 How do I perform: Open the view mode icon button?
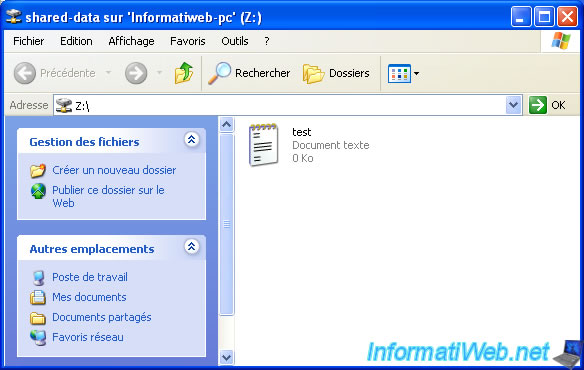(399, 73)
